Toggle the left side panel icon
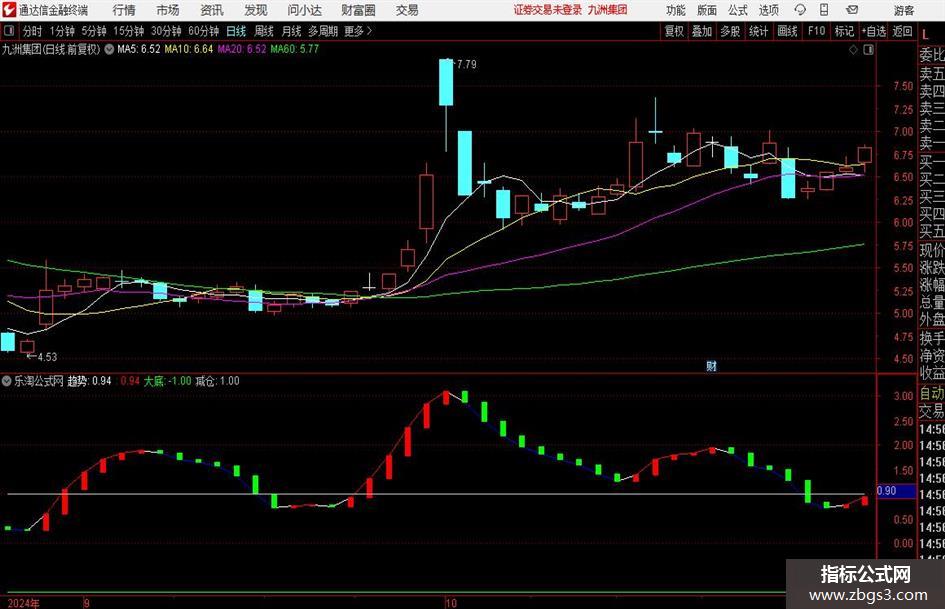Screen dimensions: 945x609 [9, 31]
